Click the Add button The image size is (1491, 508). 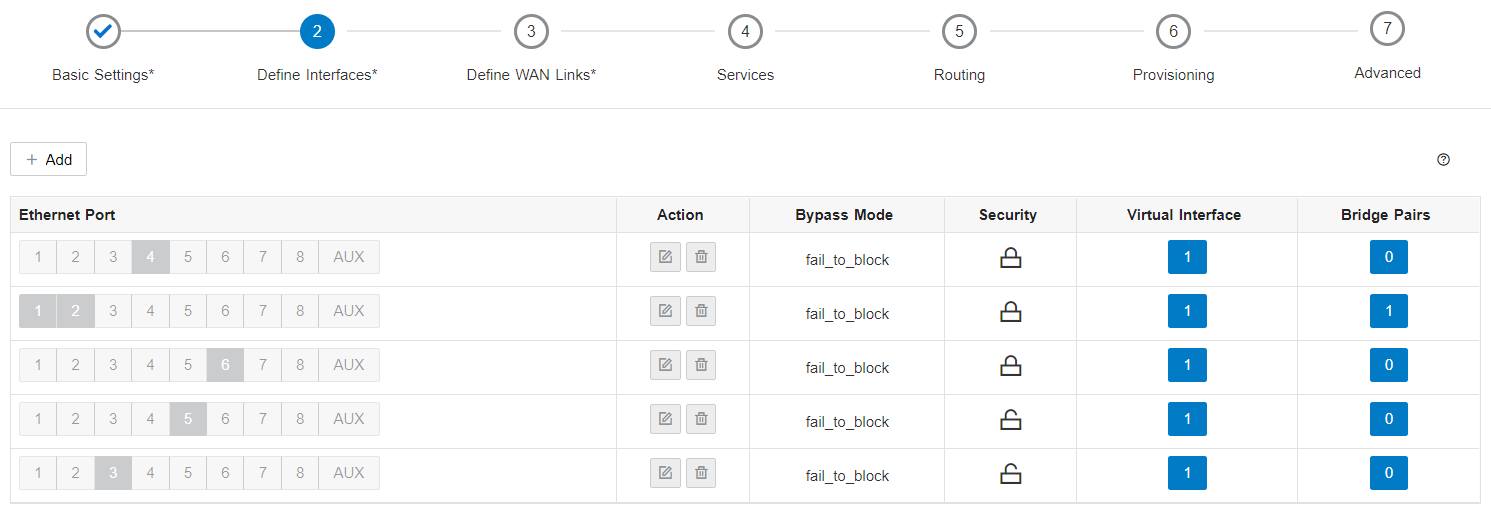pos(49,160)
